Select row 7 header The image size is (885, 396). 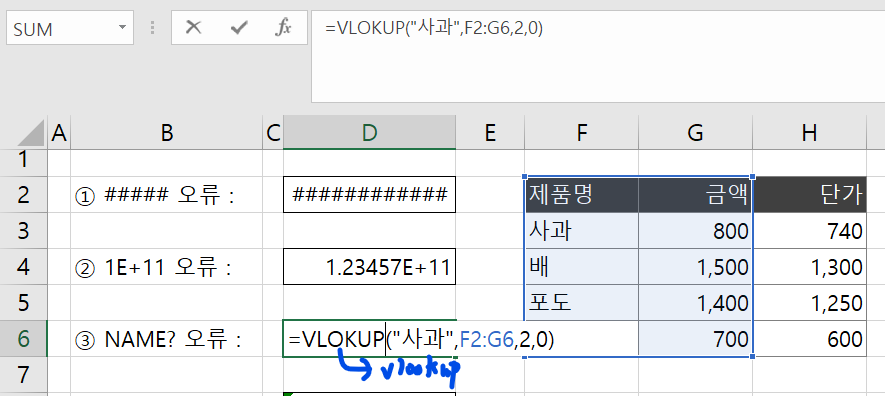[23, 374]
